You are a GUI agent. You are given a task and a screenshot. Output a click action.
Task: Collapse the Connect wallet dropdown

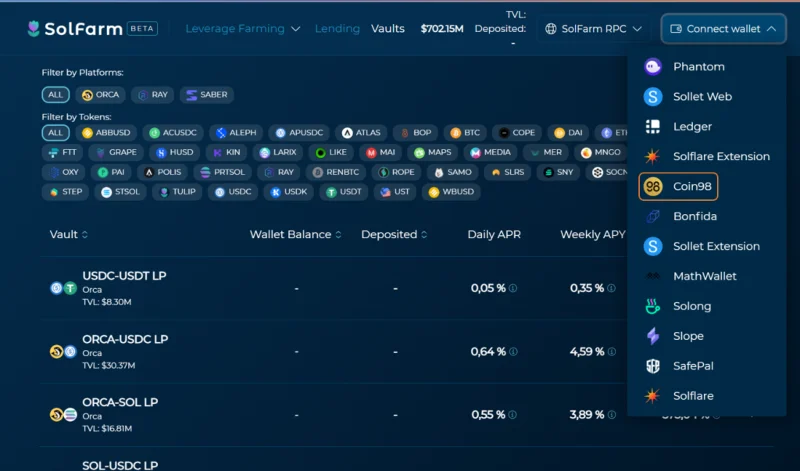click(x=723, y=29)
